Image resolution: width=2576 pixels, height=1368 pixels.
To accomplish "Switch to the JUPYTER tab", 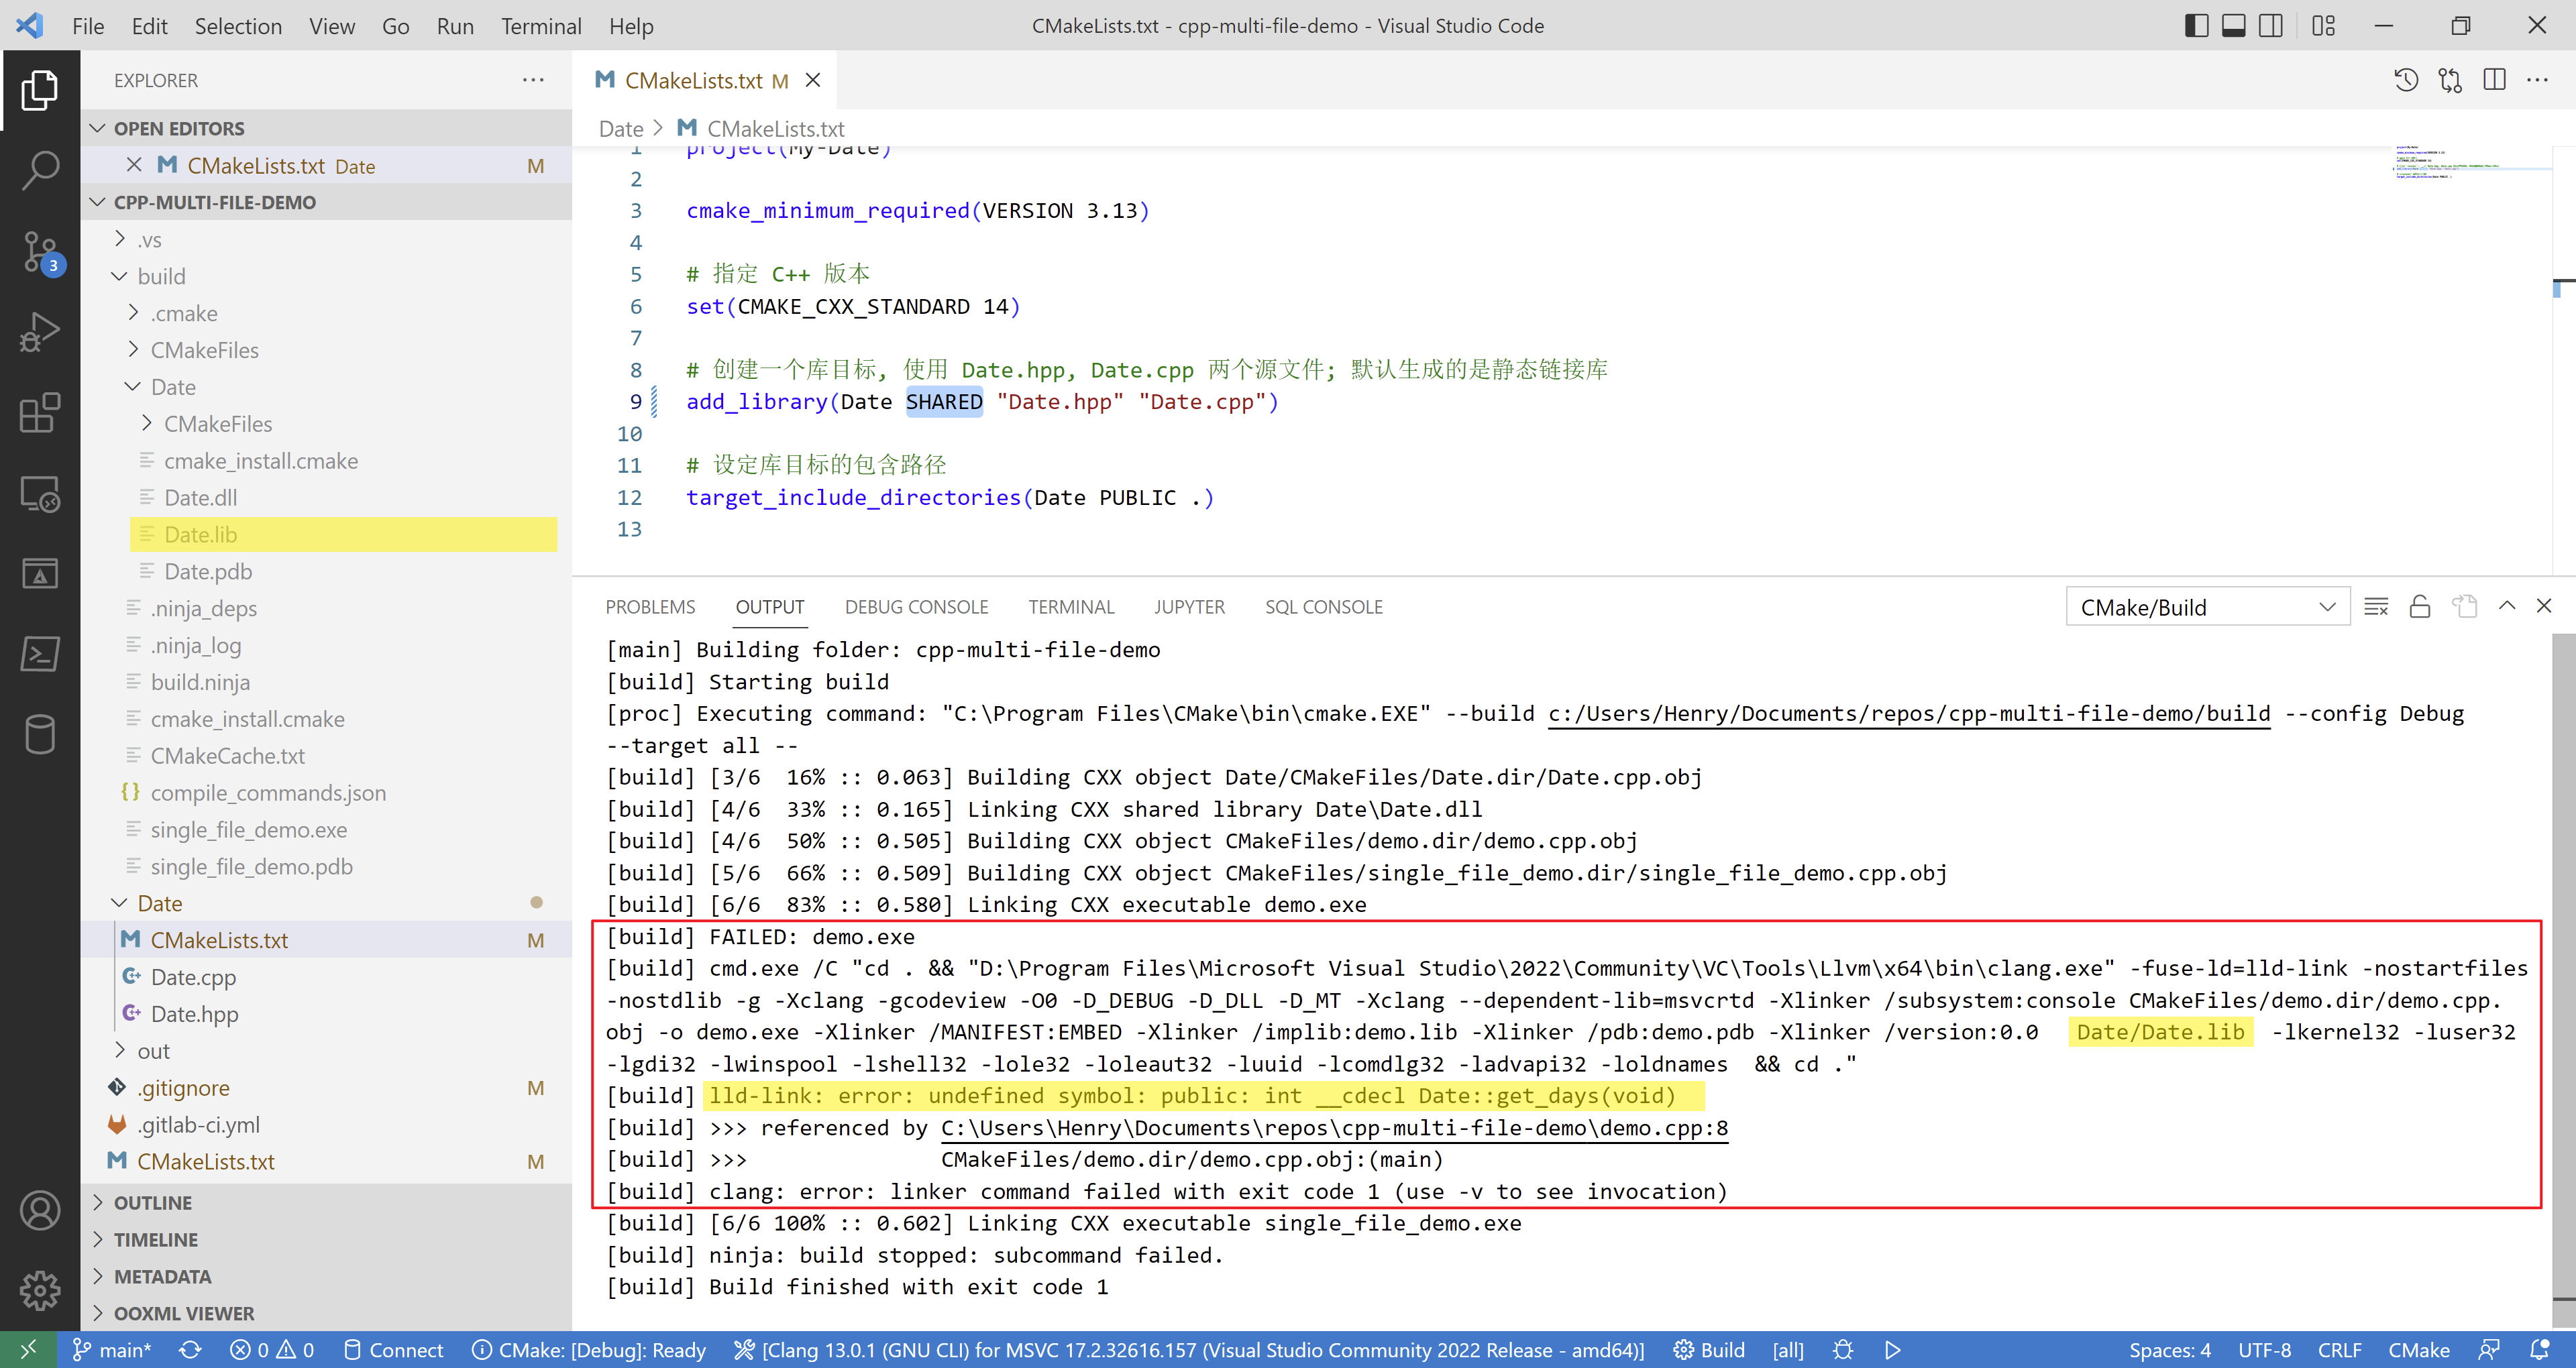I will (1189, 607).
